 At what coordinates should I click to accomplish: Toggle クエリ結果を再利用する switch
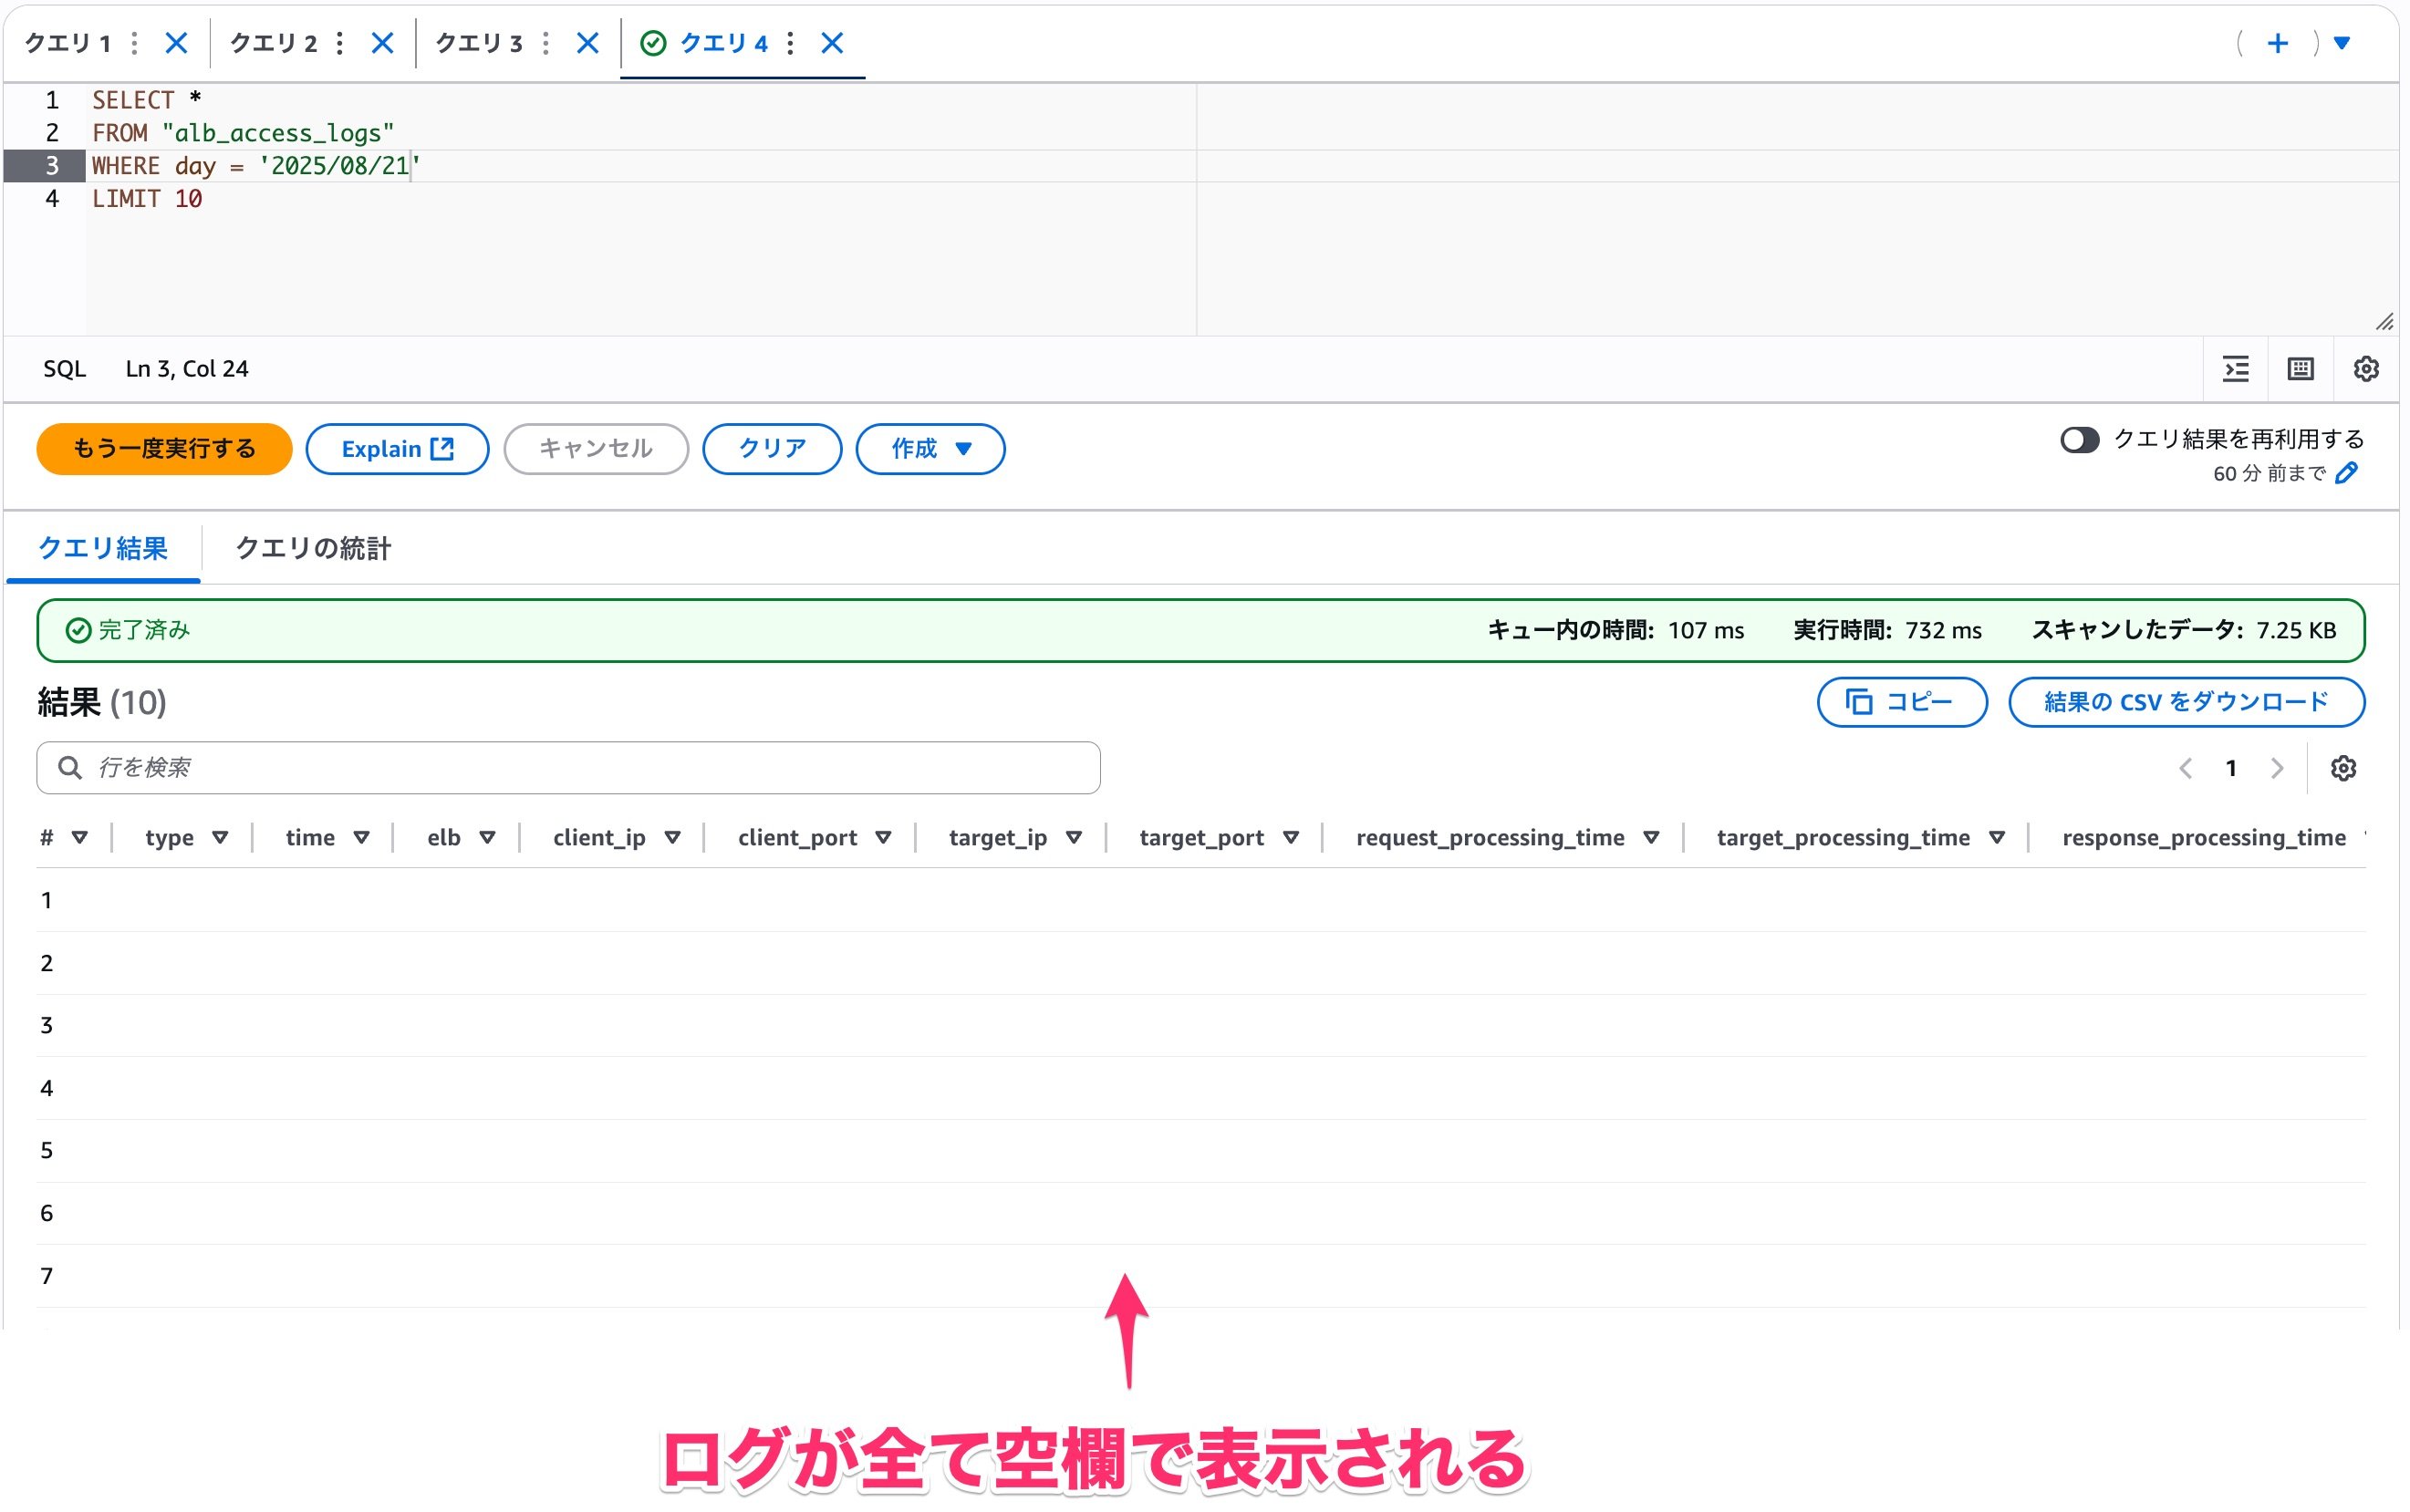click(2080, 440)
